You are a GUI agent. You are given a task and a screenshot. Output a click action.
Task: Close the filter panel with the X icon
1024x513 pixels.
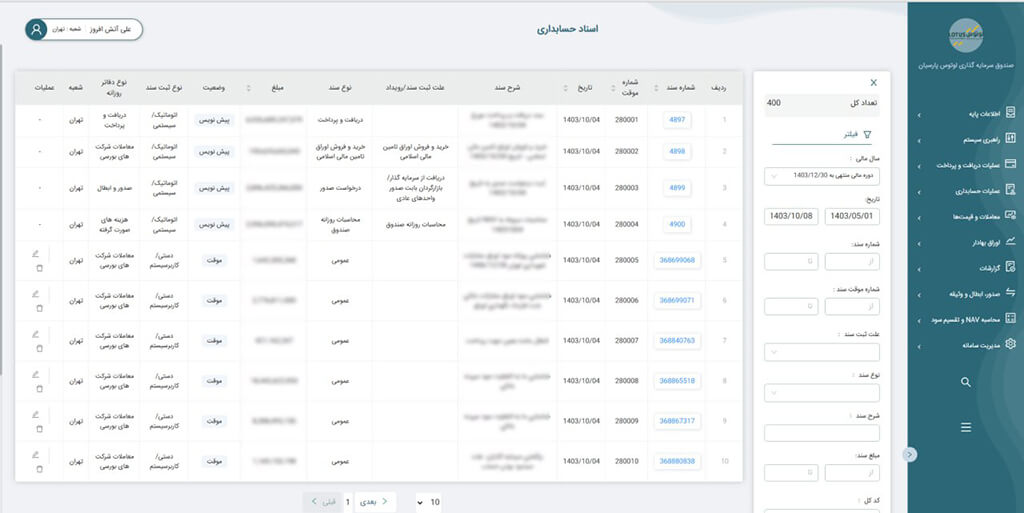(x=873, y=83)
